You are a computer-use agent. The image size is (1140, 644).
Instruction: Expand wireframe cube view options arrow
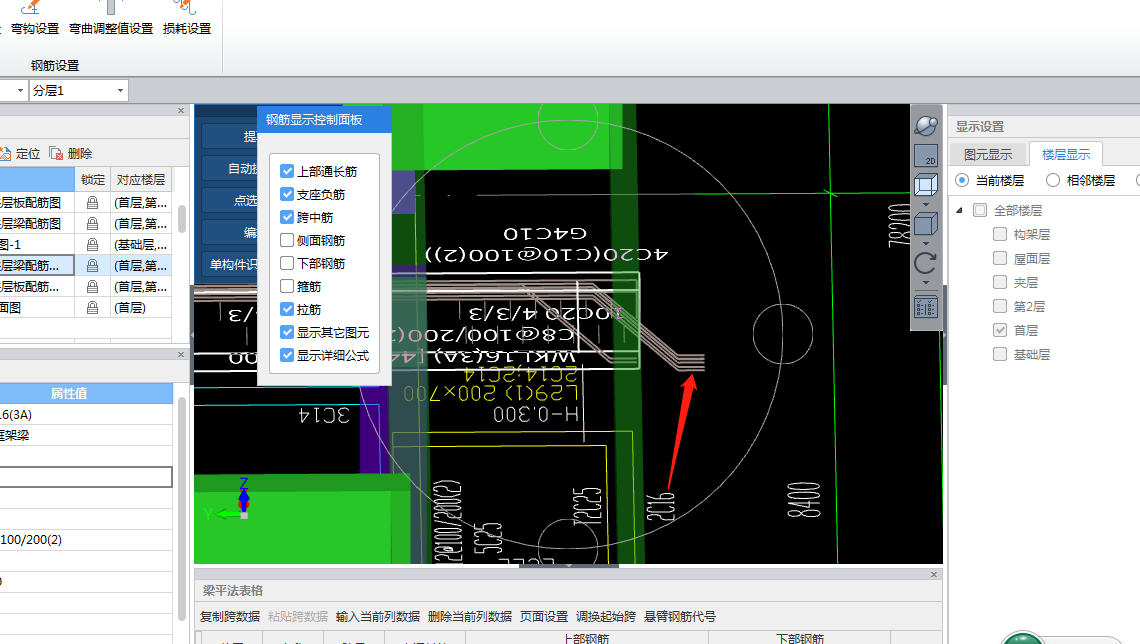pyautogui.click(x=926, y=204)
